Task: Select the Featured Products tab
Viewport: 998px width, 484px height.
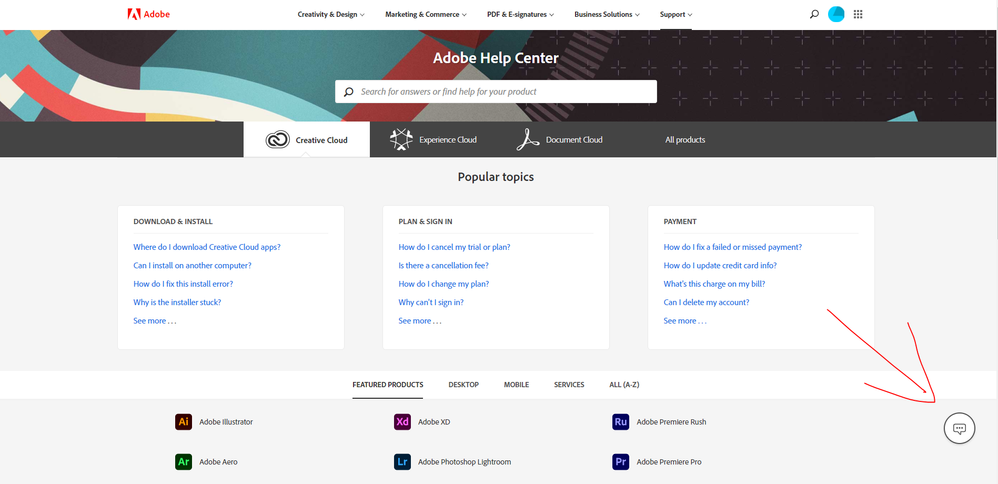Action: click(388, 385)
